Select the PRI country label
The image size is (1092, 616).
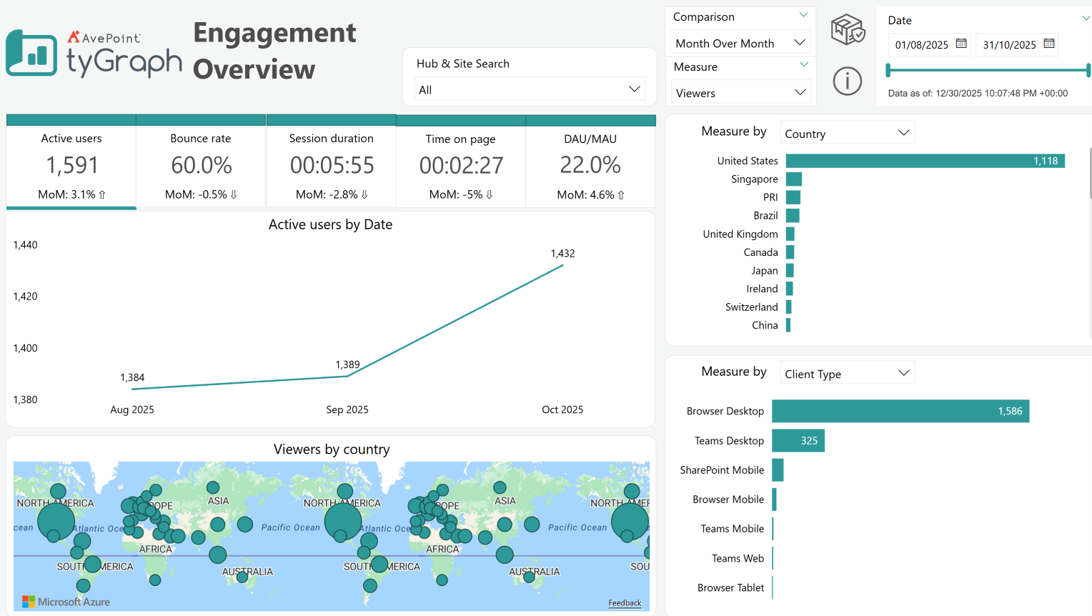click(x=770, y=197)
